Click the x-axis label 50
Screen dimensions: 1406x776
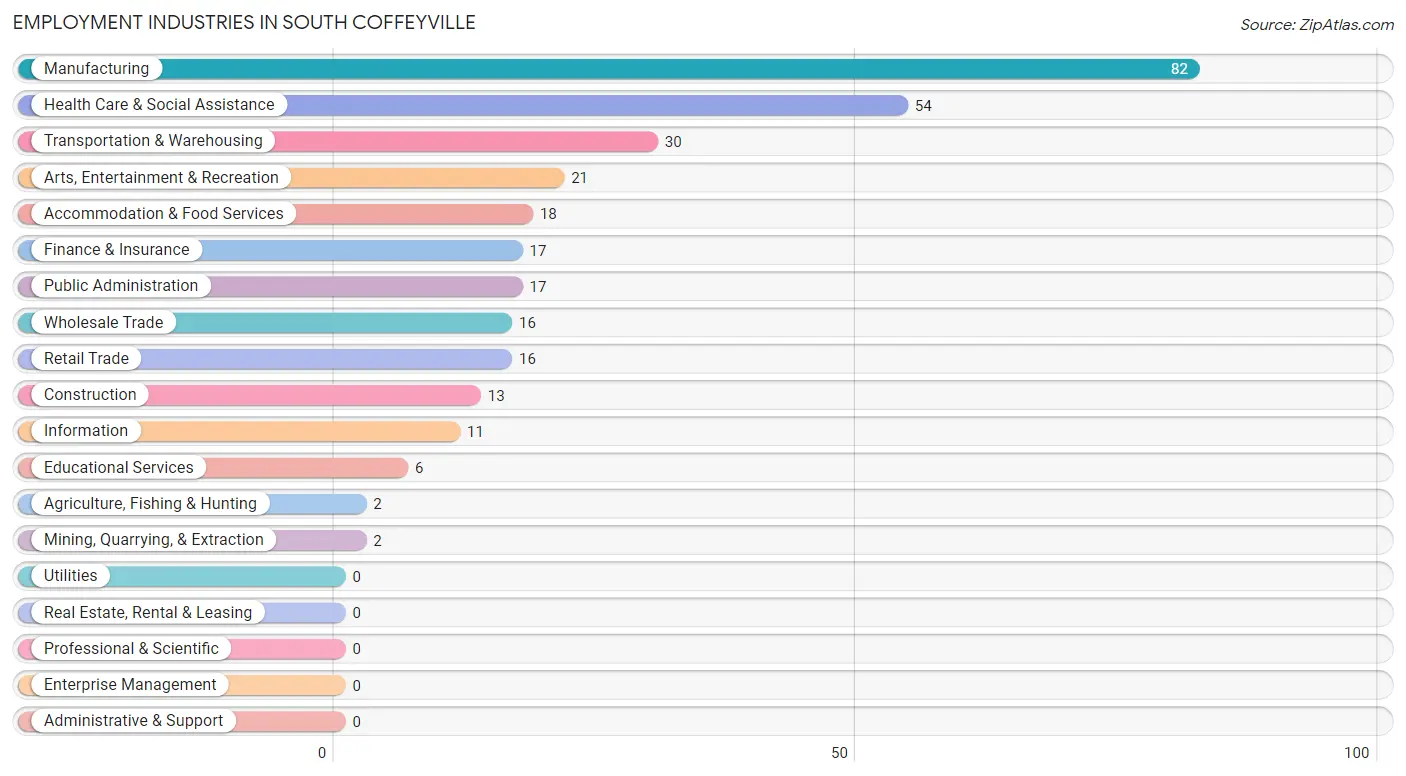tap(840, 753)
